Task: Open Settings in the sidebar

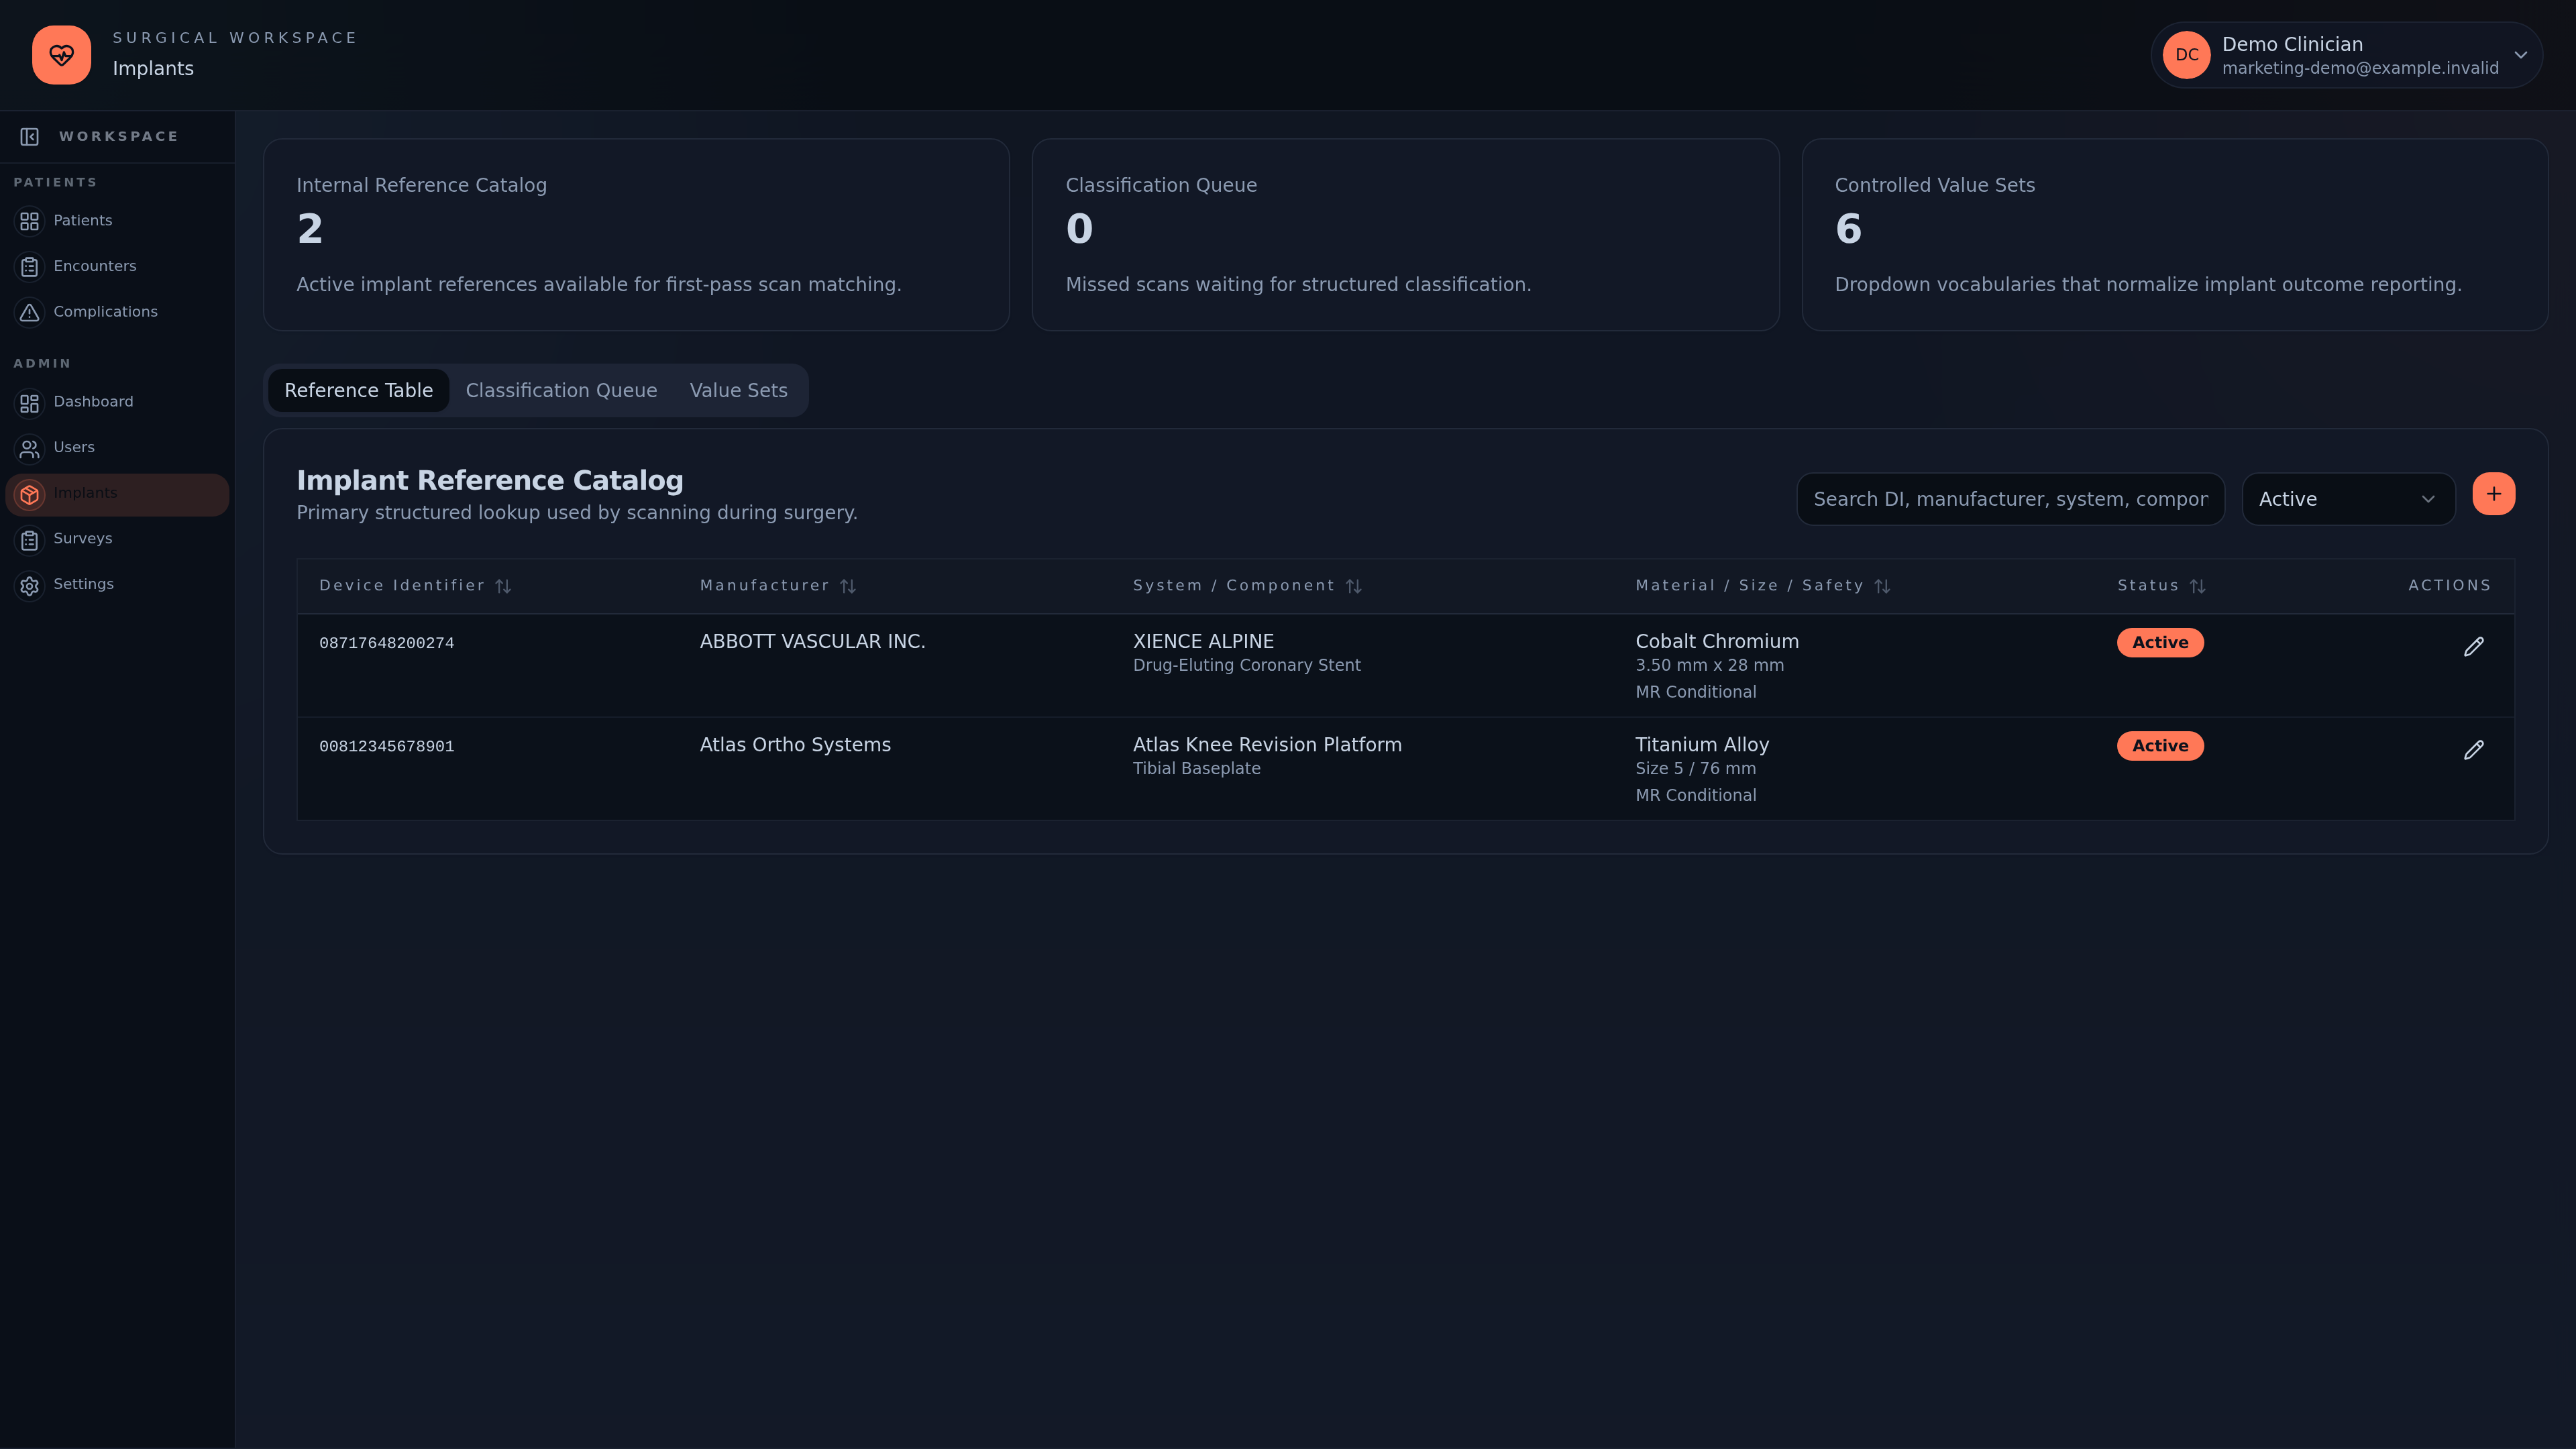Action: [x=118, y=585]
